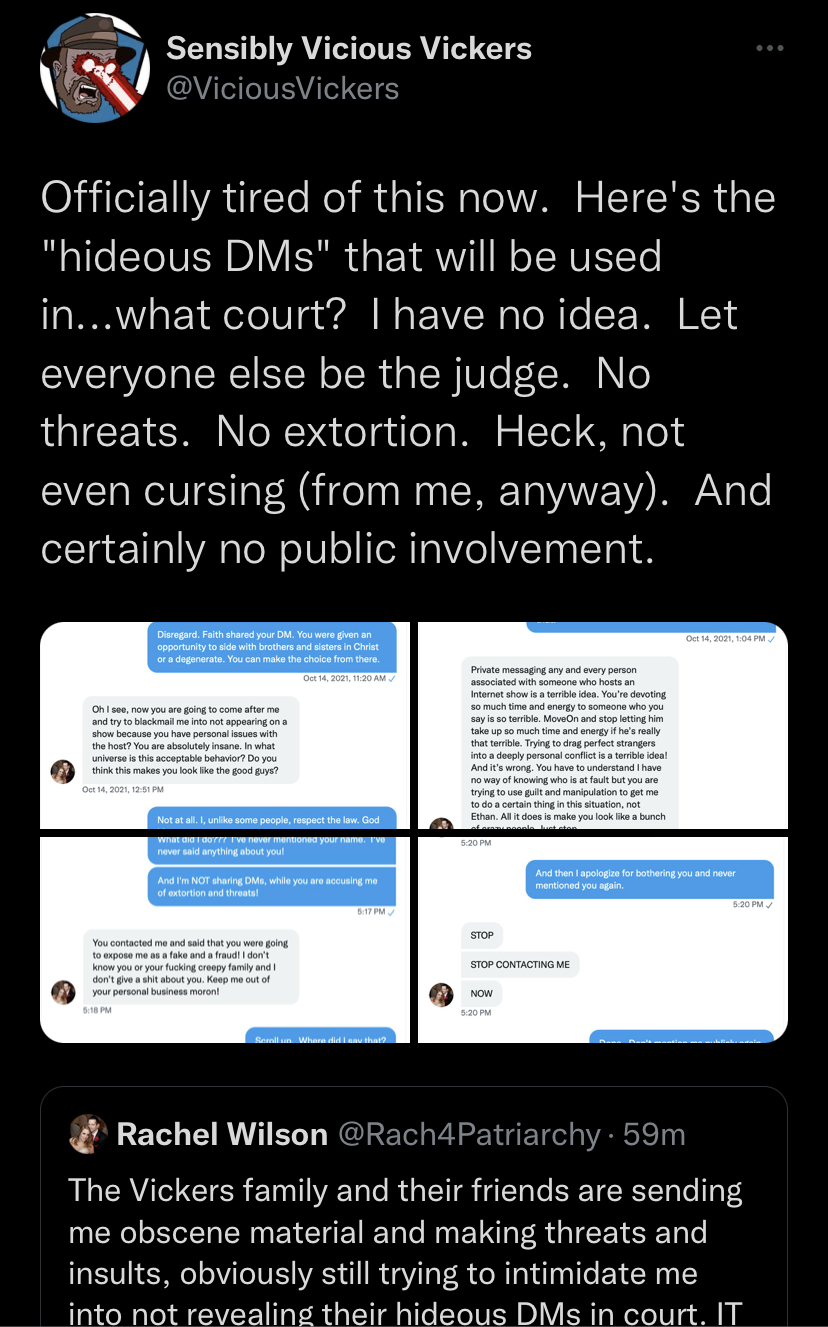The width and height of the screenshot is (828, 1327).
Task: Click the @ViciousVickers handle
Action: click(282, 89)
